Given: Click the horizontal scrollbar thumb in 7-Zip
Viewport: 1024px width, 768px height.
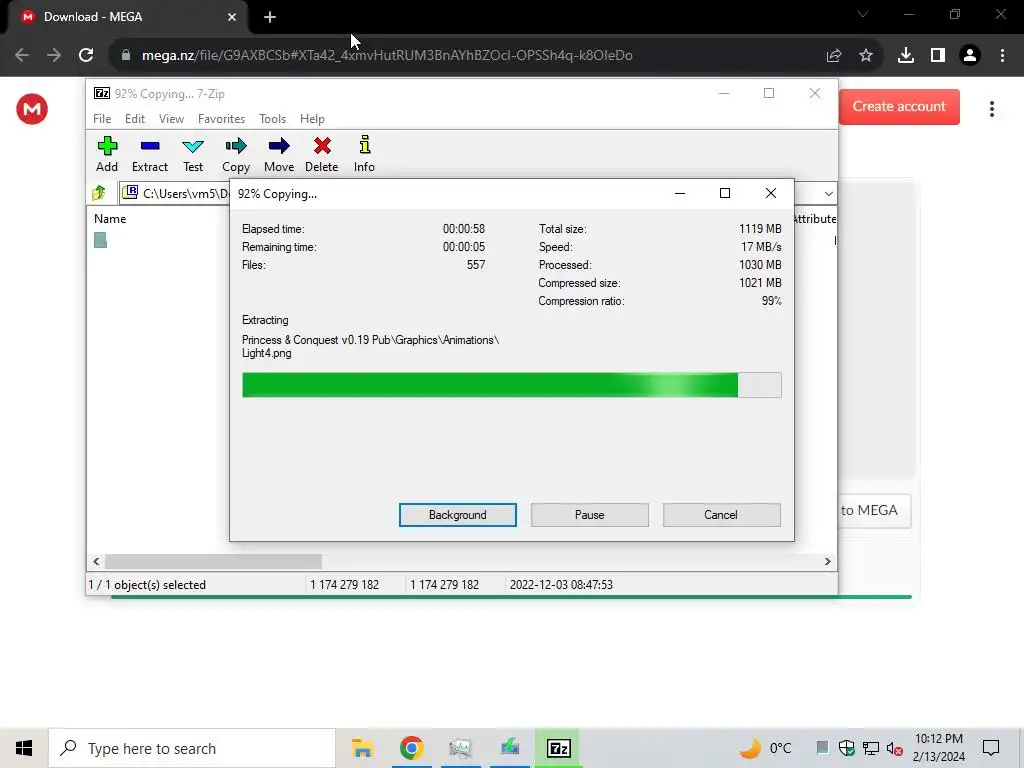Looking at the screenshot, I should click(x=213, y=562).
